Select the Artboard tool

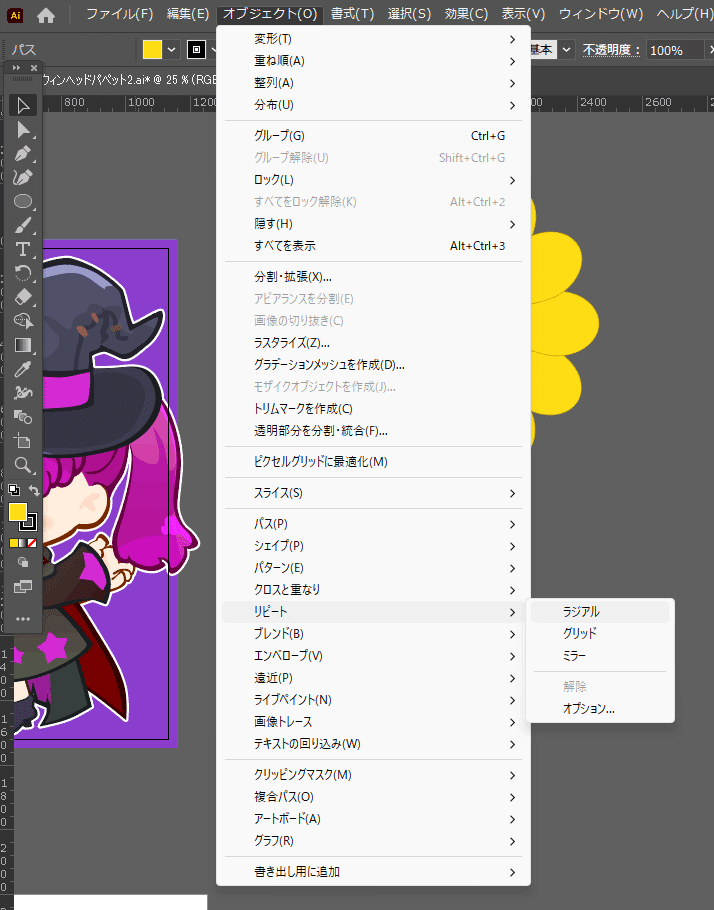point(23,441)
